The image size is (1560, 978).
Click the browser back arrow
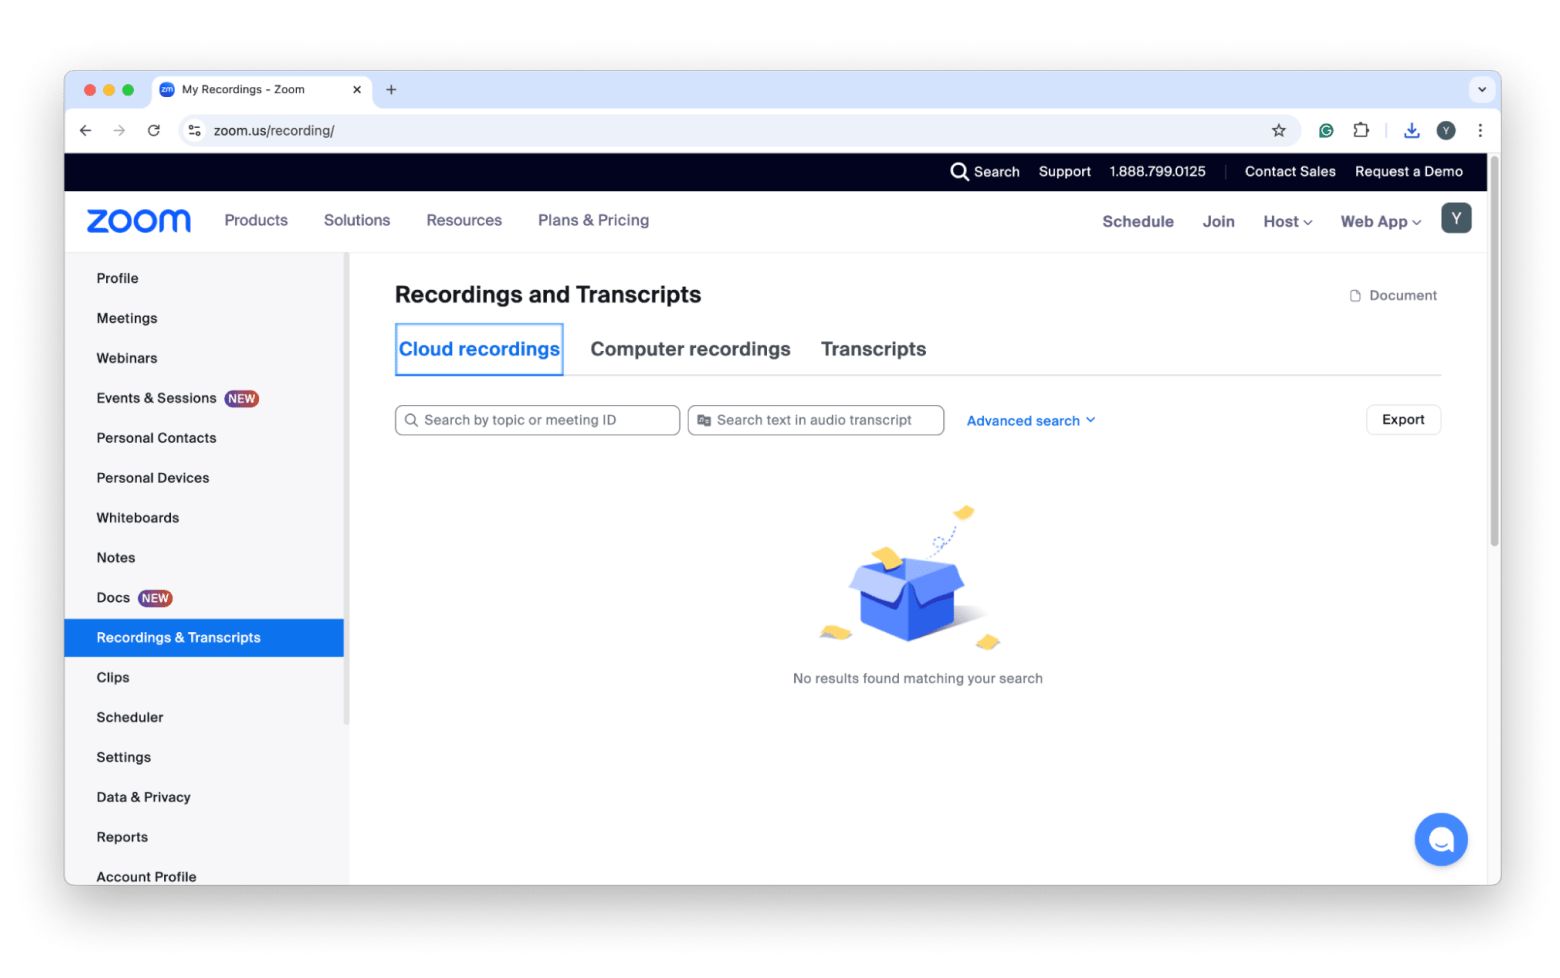click(86, 131)
